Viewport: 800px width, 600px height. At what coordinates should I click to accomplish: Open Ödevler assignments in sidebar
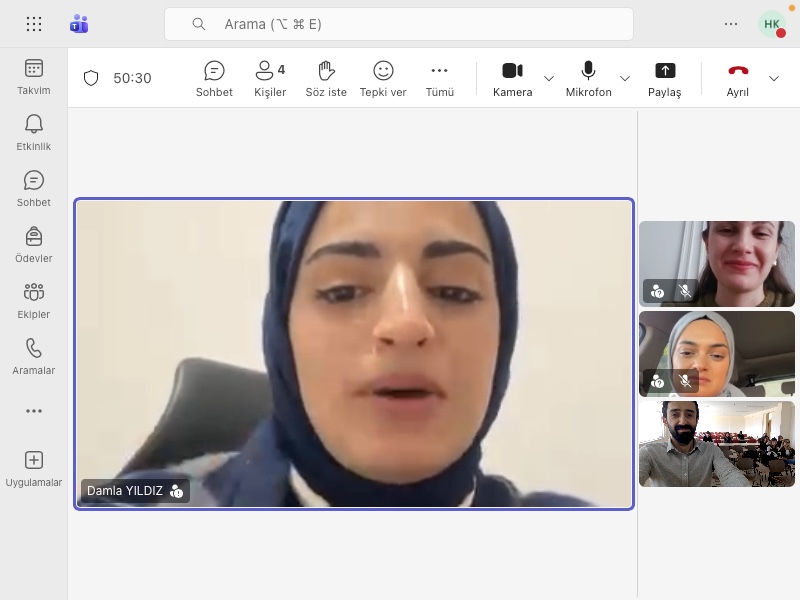(x=33, y=244)
